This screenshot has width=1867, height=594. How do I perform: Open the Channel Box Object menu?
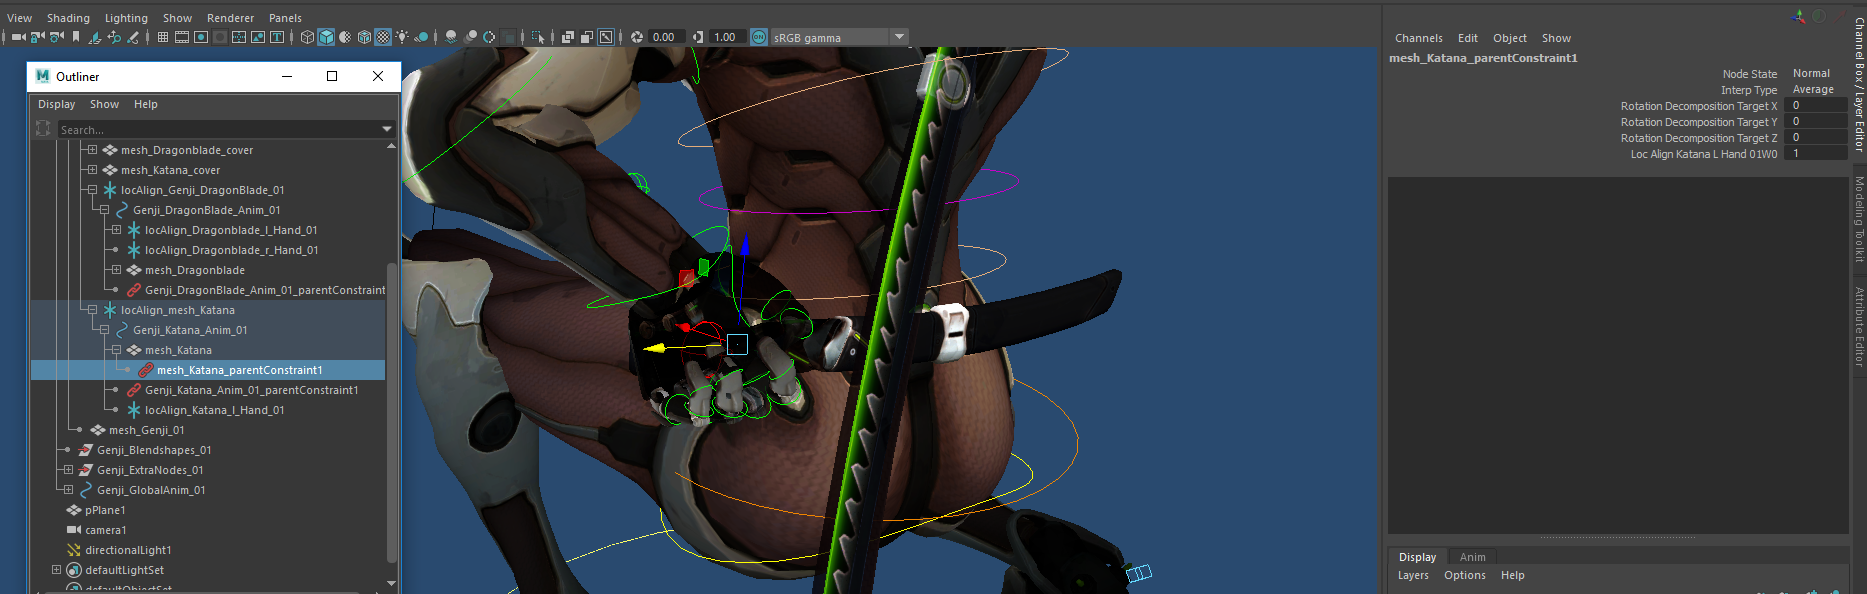click(1510, 38)
